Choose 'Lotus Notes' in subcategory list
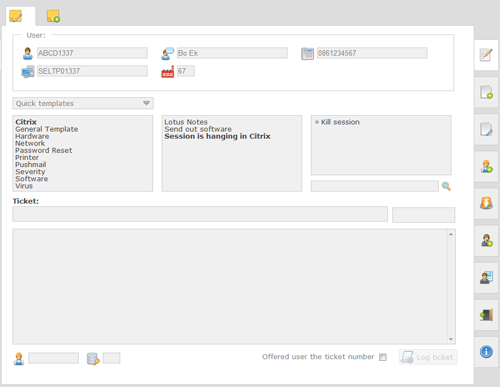The image size is (500, 387). click(186, 122)
